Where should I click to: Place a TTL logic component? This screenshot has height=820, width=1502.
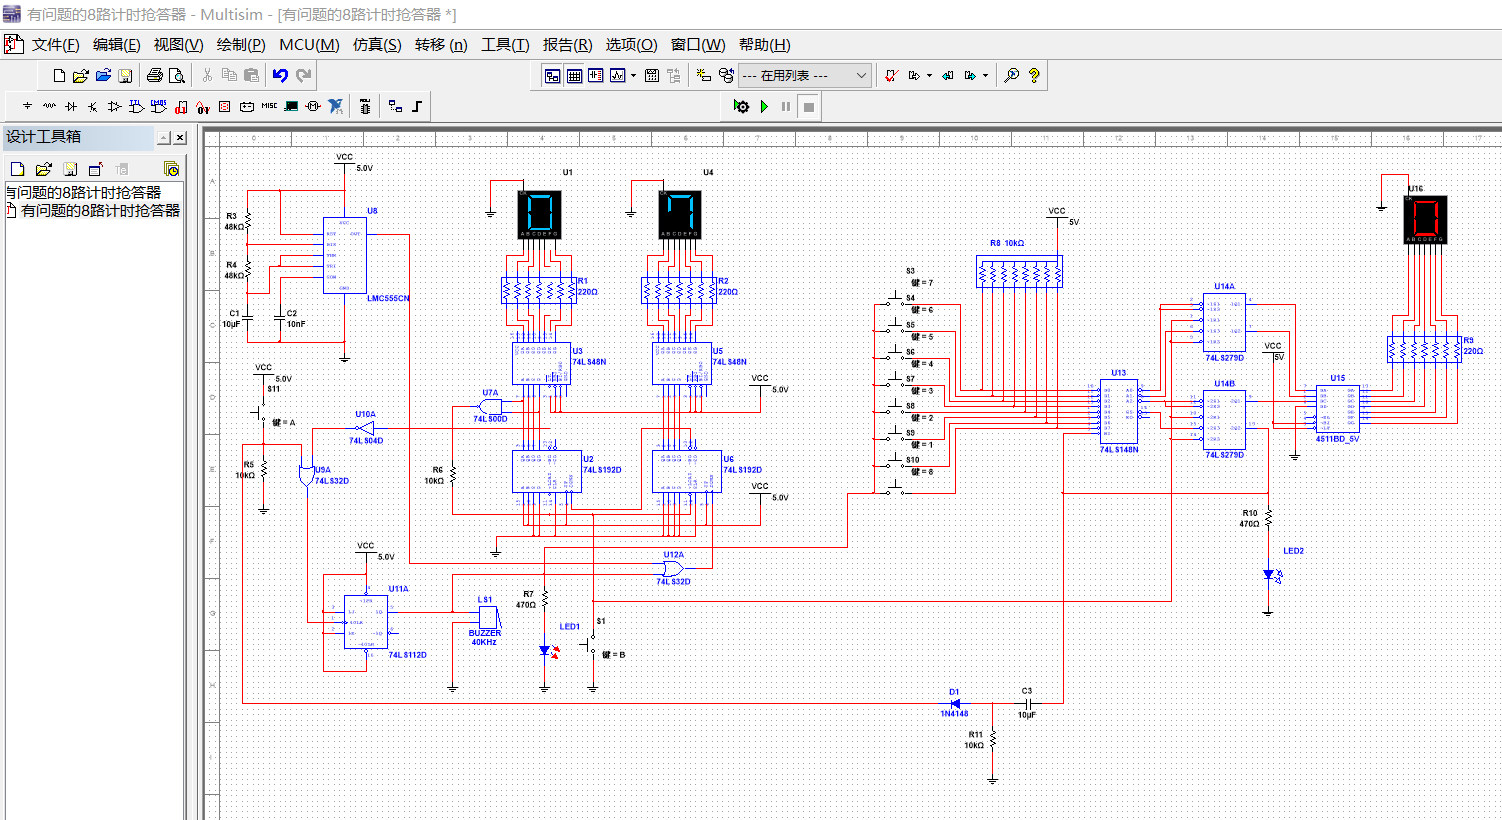click(137, 106)
